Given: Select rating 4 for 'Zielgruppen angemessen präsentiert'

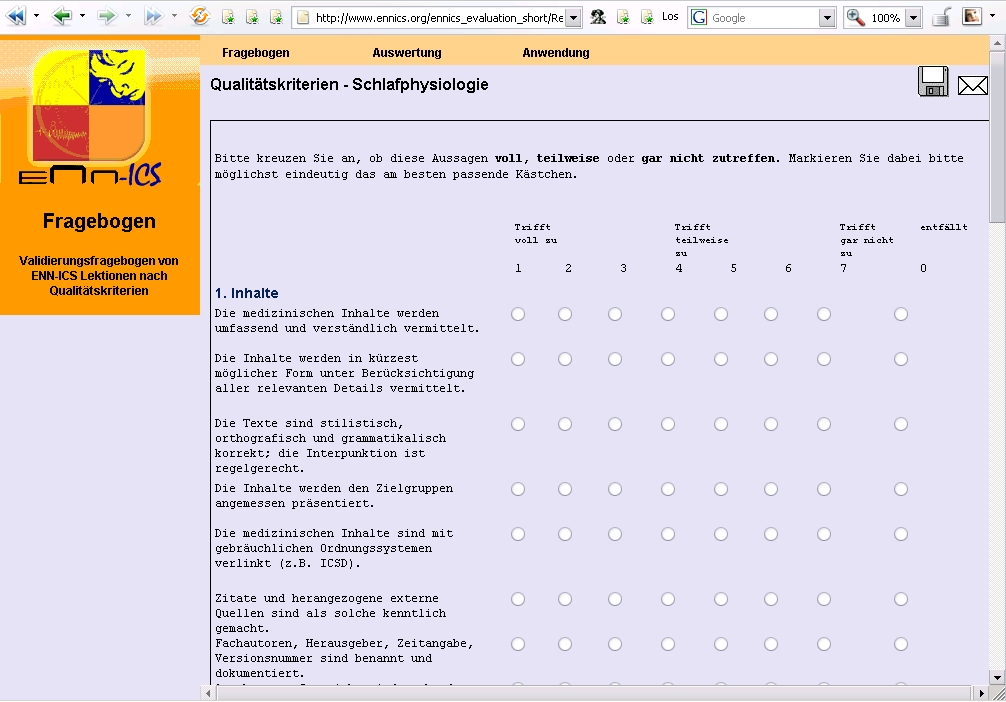Looking at the screenshot, I should 668,489.
